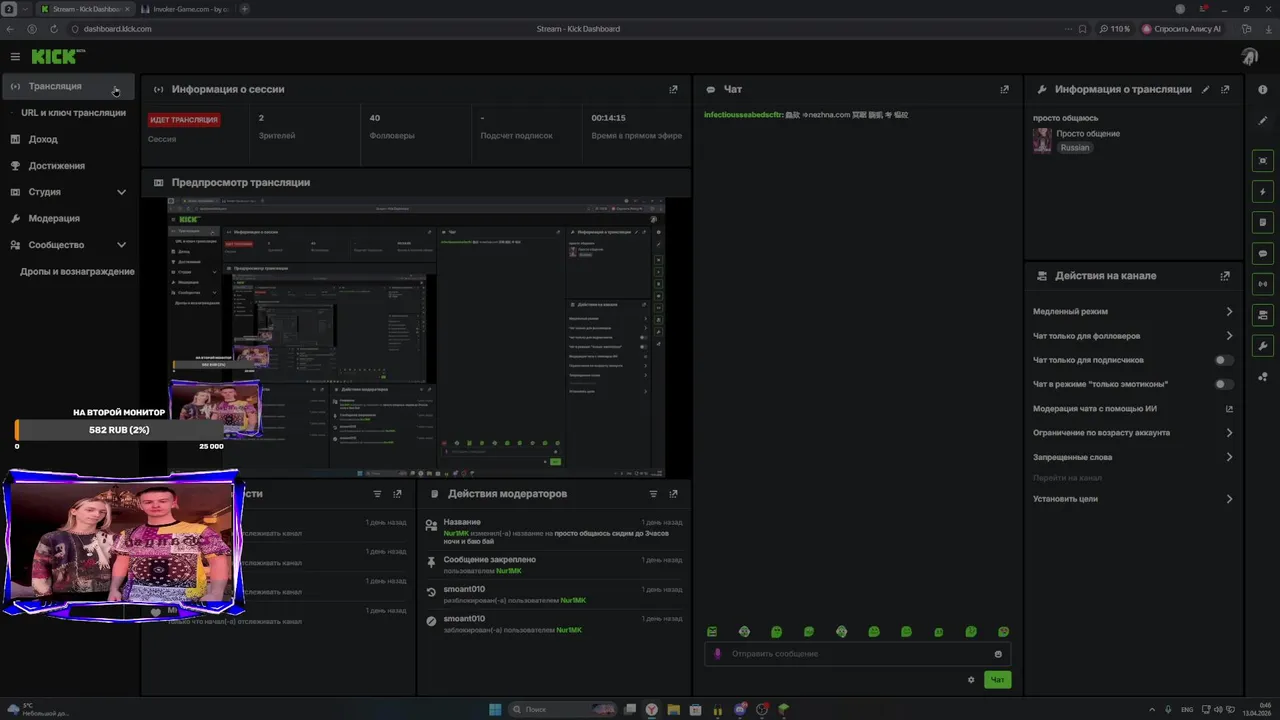Open the profile avatar at top right
Image resolution: width=1280 pixels, height=720 pixels.
coord(1250,57)
